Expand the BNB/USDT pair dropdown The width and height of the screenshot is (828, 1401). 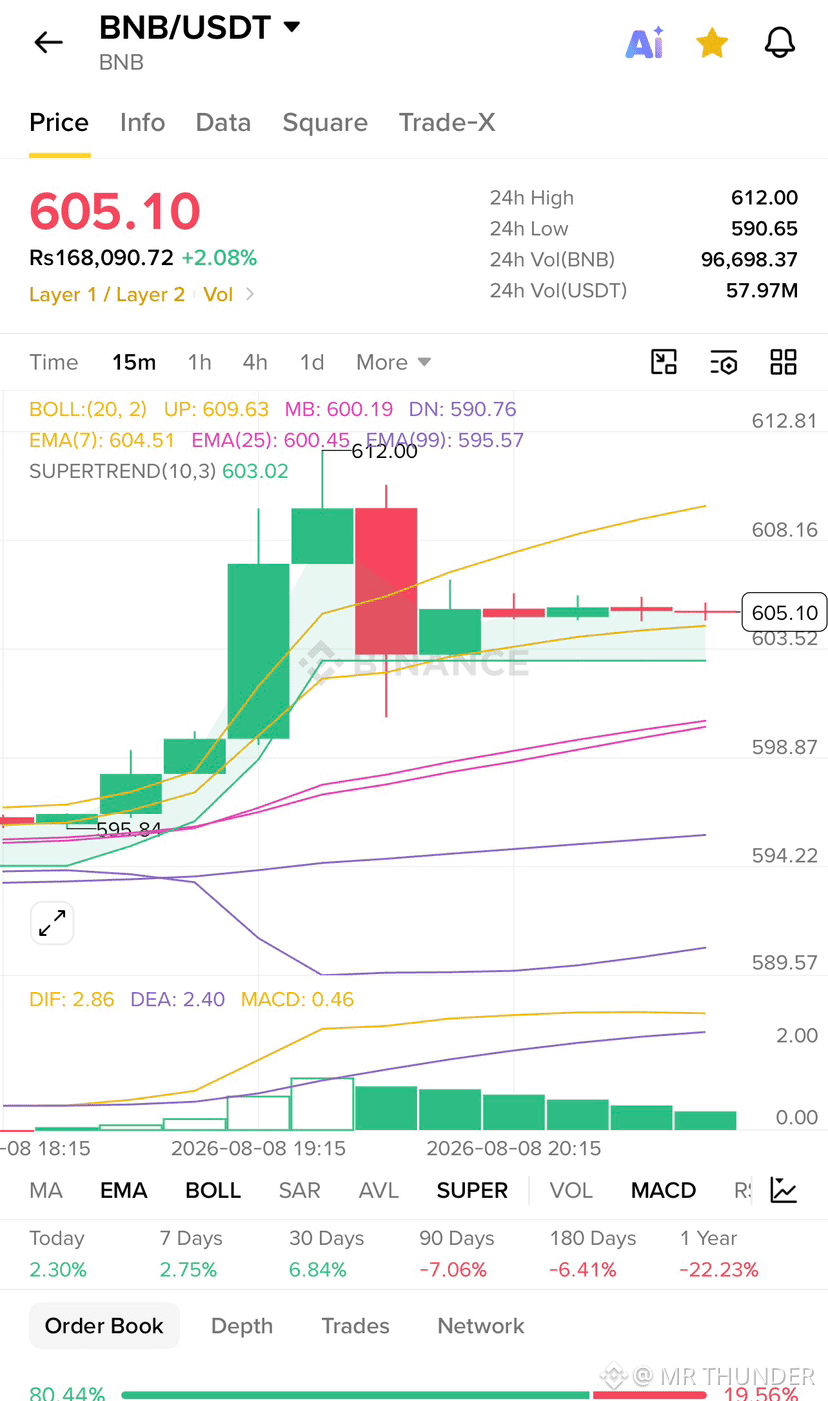[x=292, y=27]
